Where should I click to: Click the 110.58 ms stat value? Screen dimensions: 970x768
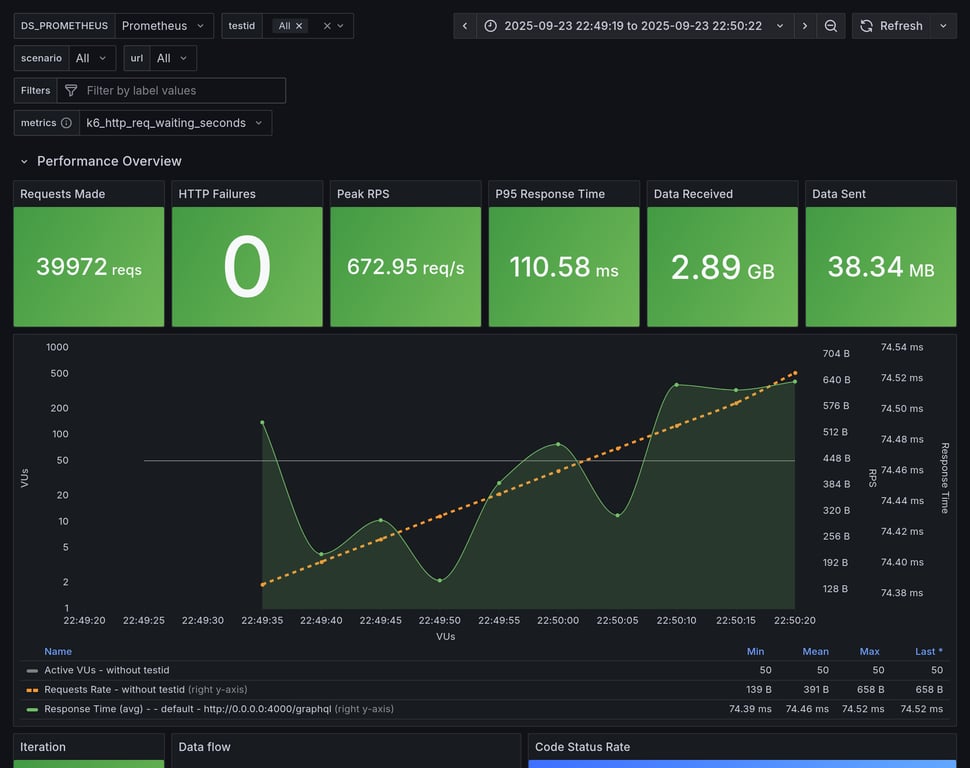(x=564, y=267)
